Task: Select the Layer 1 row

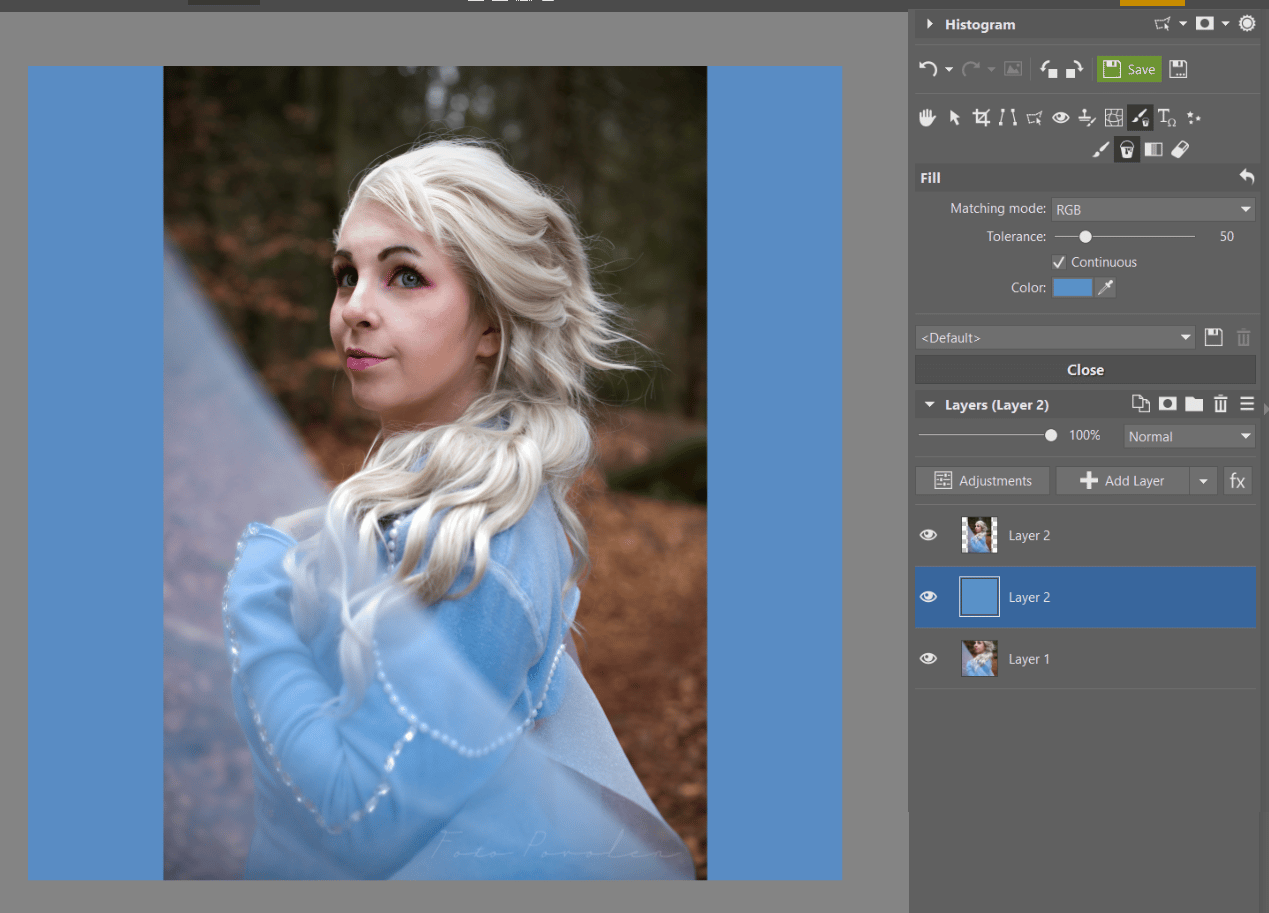Action: (1085, 659)
